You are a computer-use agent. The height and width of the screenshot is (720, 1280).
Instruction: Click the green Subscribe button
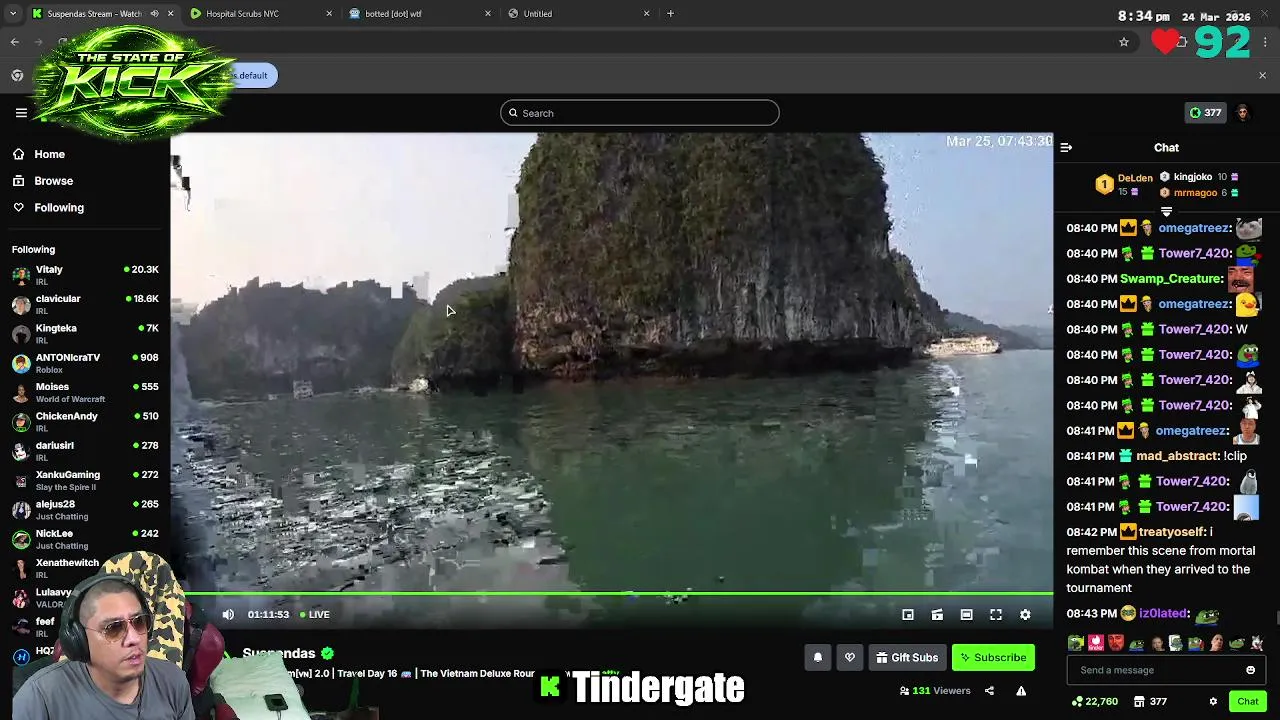(x=993, y=658)
